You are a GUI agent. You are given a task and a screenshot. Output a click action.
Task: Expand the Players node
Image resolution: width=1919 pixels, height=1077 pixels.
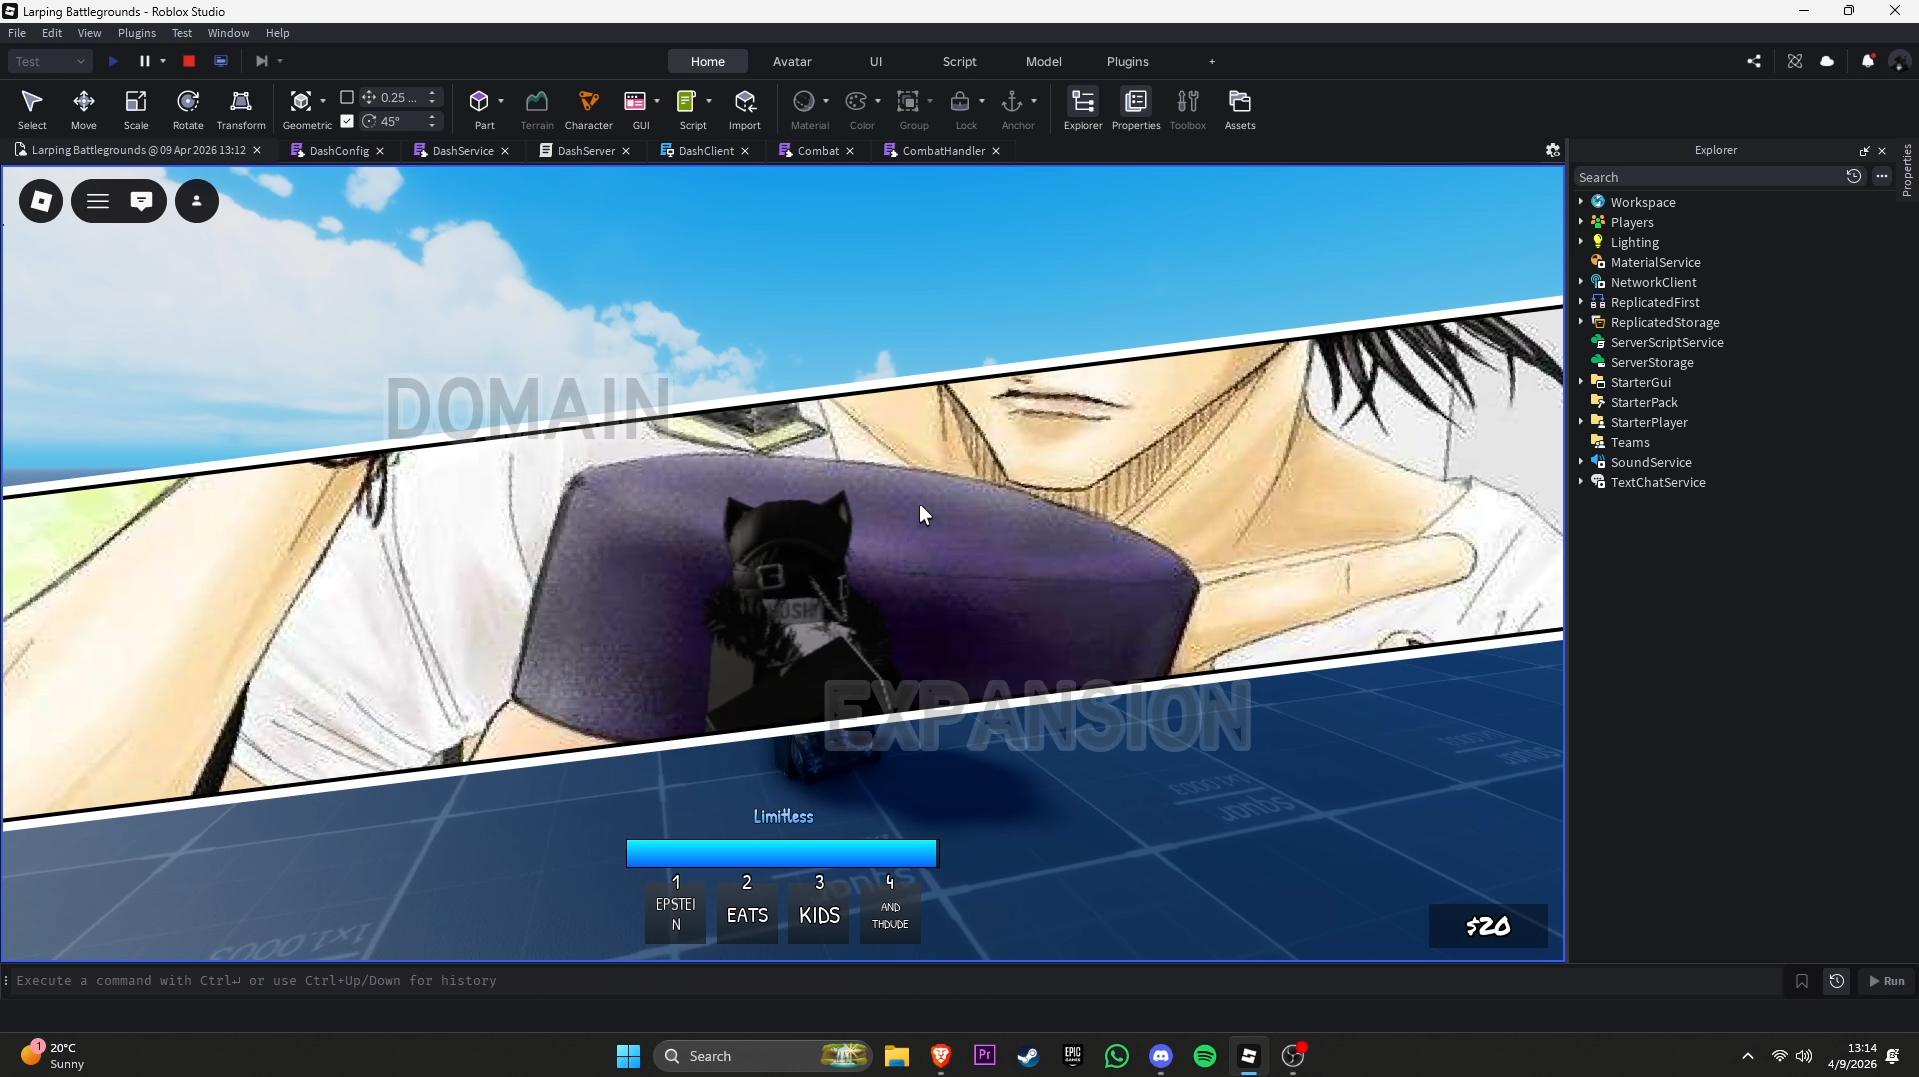click(1581, 221)
